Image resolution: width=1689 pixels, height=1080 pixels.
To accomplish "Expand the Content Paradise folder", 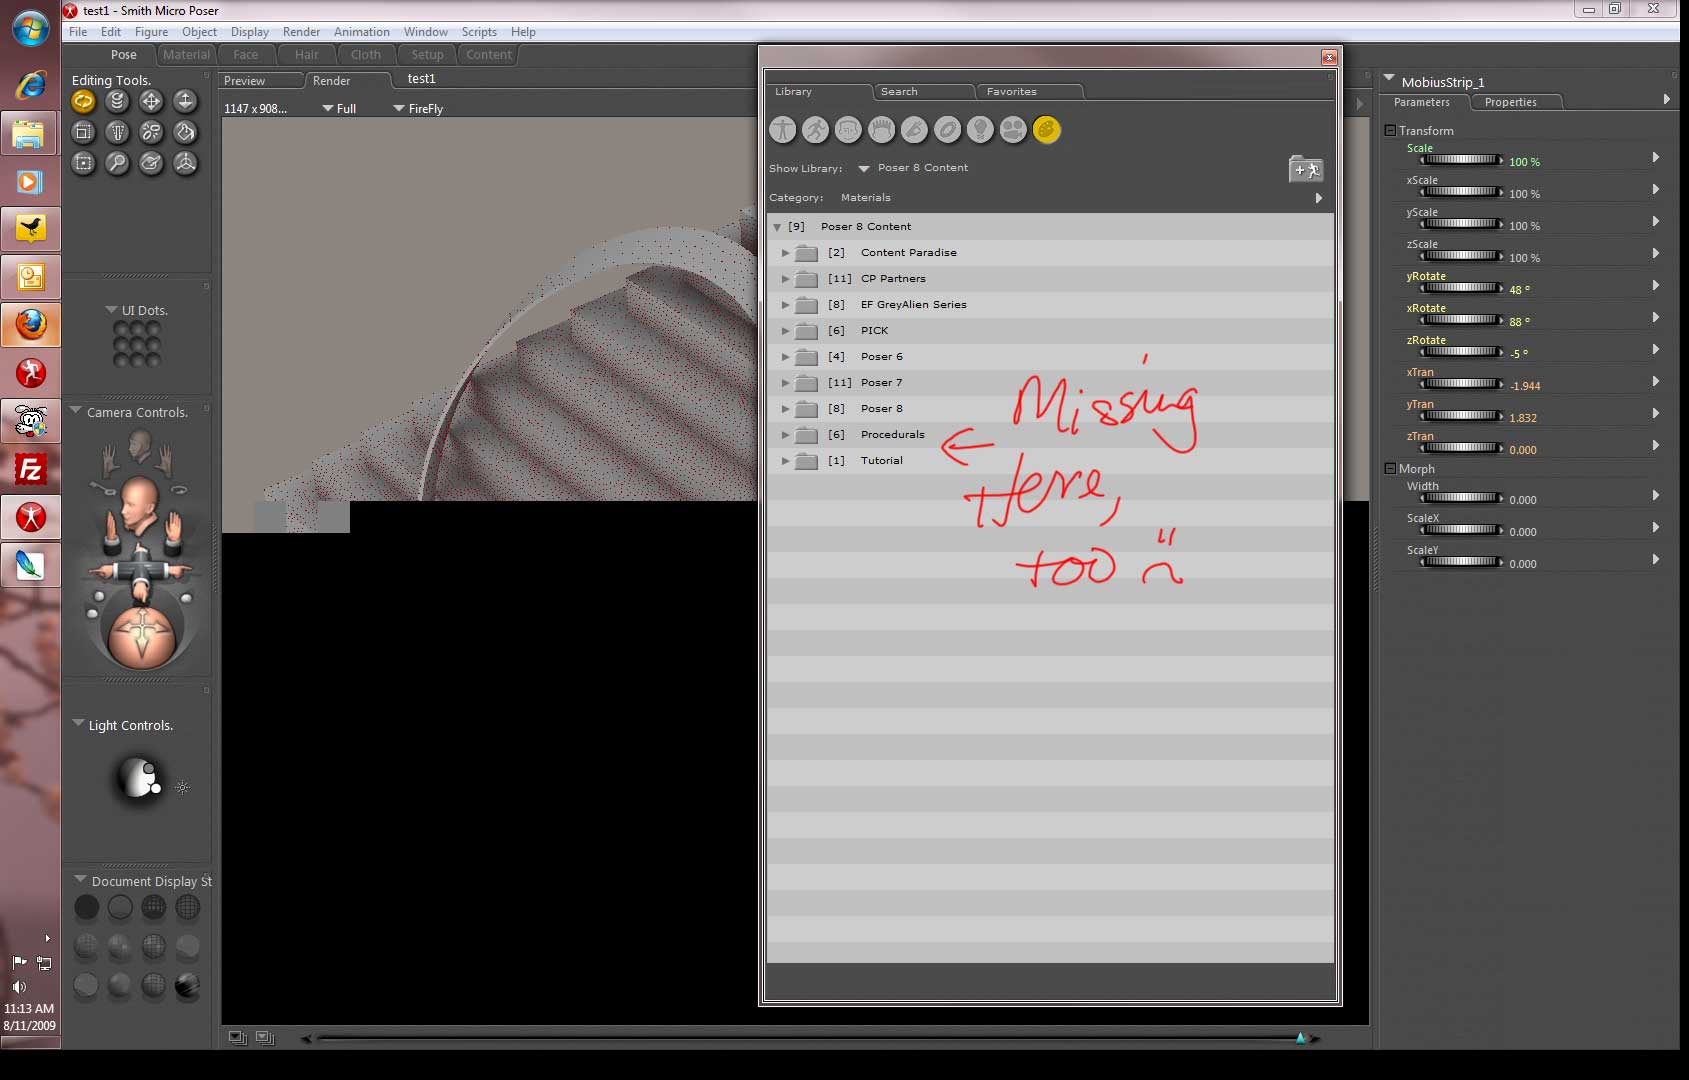I will pyautogui.click(x=786, y=253).
